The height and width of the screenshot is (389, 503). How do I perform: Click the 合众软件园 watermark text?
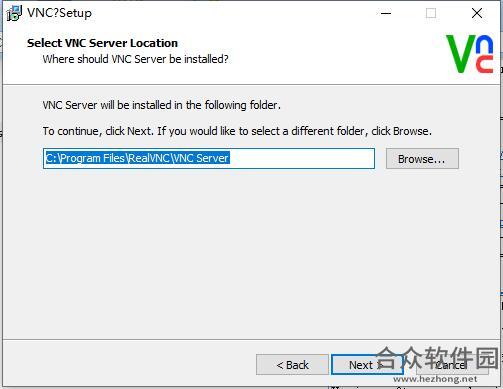437,357
